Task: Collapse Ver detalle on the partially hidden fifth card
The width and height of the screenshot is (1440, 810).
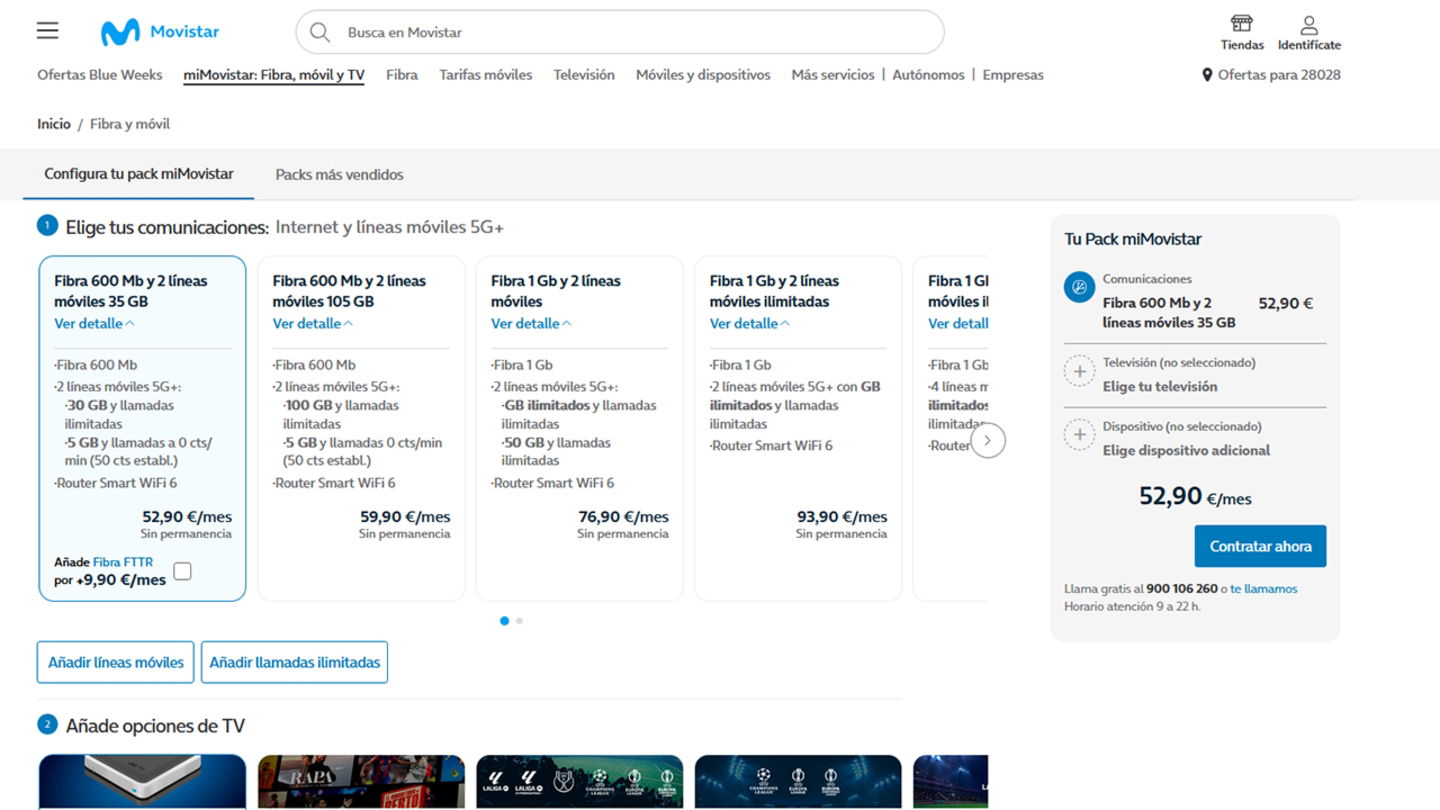Action: [x=958, y=323]
